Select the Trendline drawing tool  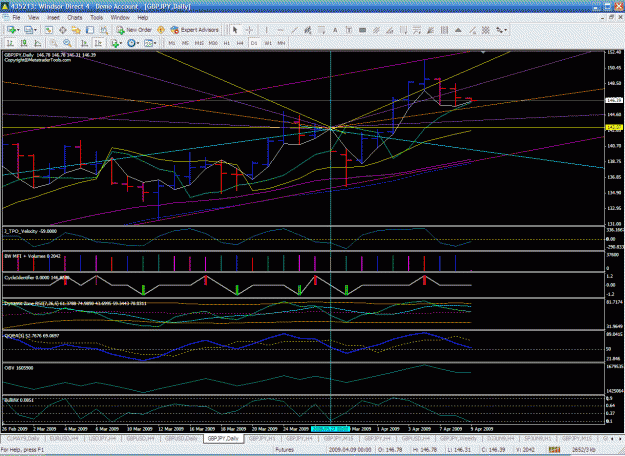click(x=294, y=30)
